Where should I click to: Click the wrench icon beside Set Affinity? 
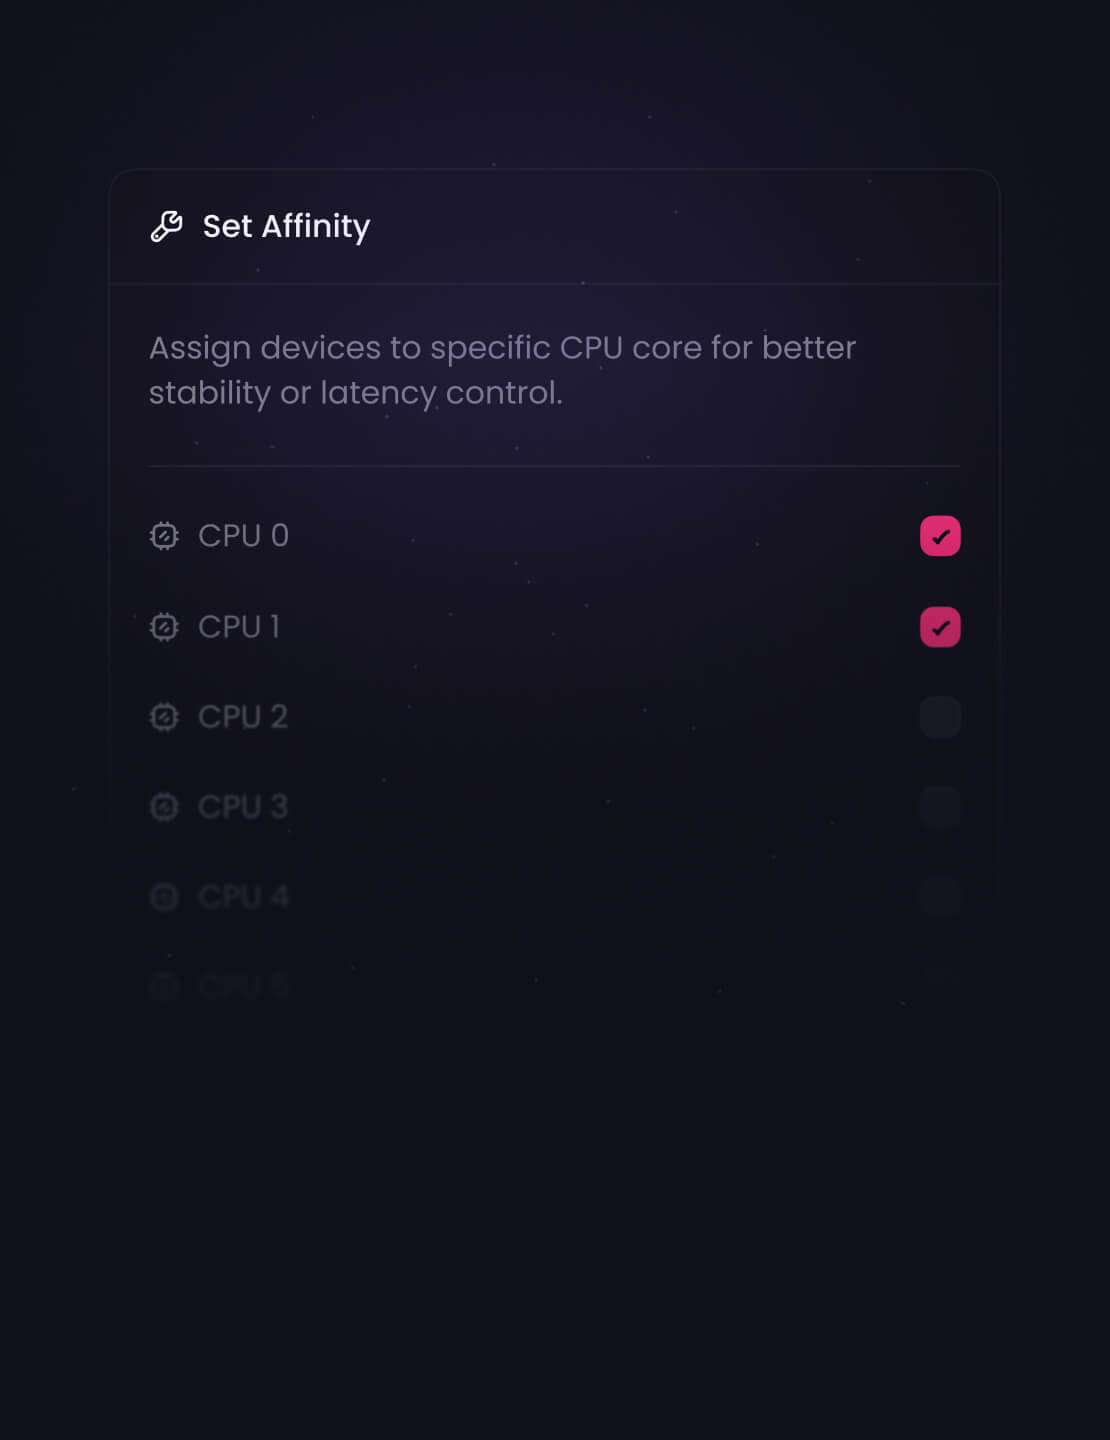click(165, 227)
